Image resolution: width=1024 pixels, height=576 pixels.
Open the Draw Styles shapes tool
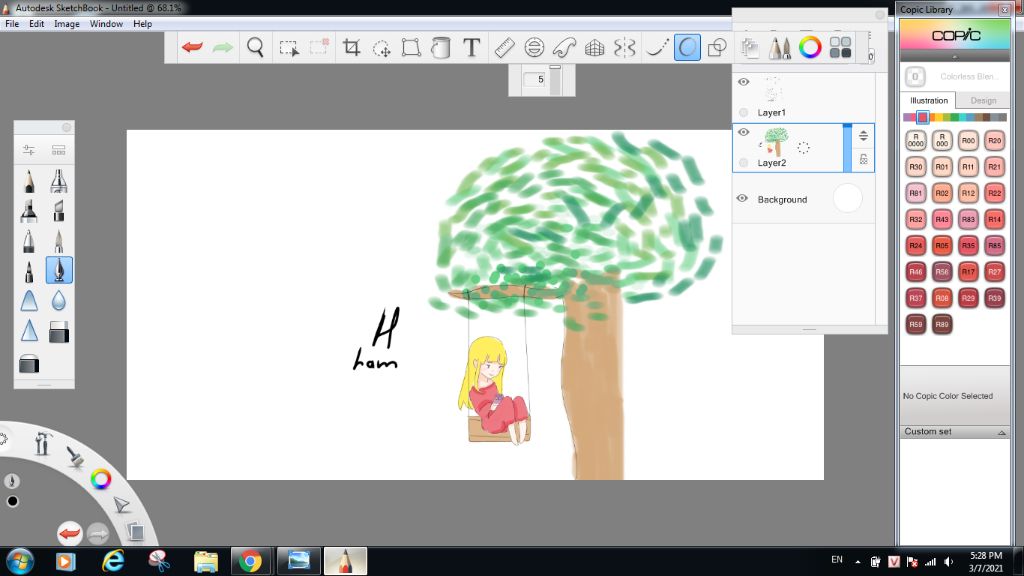(717, 48)
